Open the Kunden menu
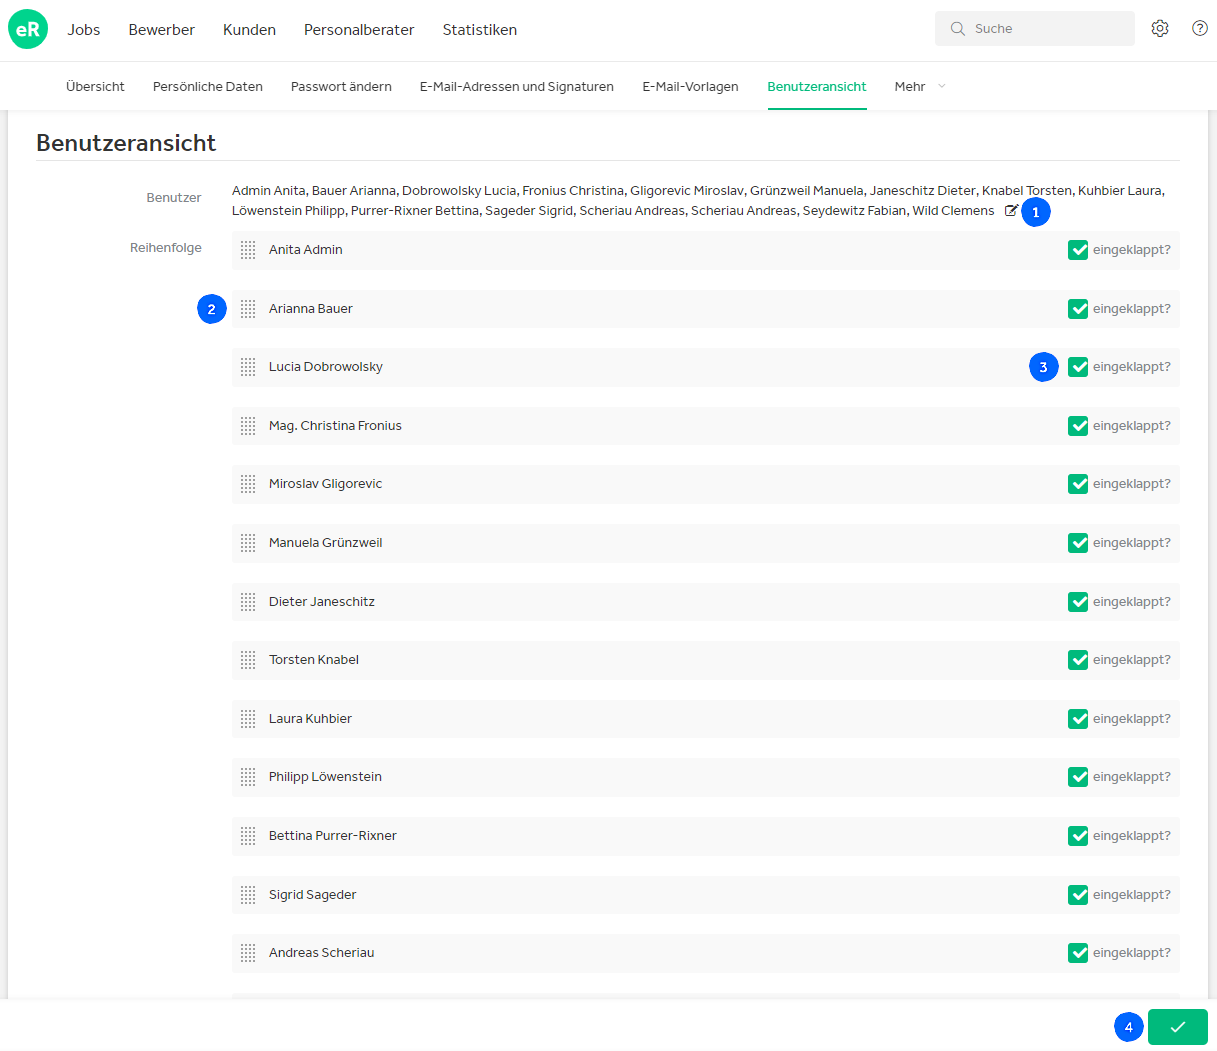Screen dimensions: 1217x1051 click(249, 30)
